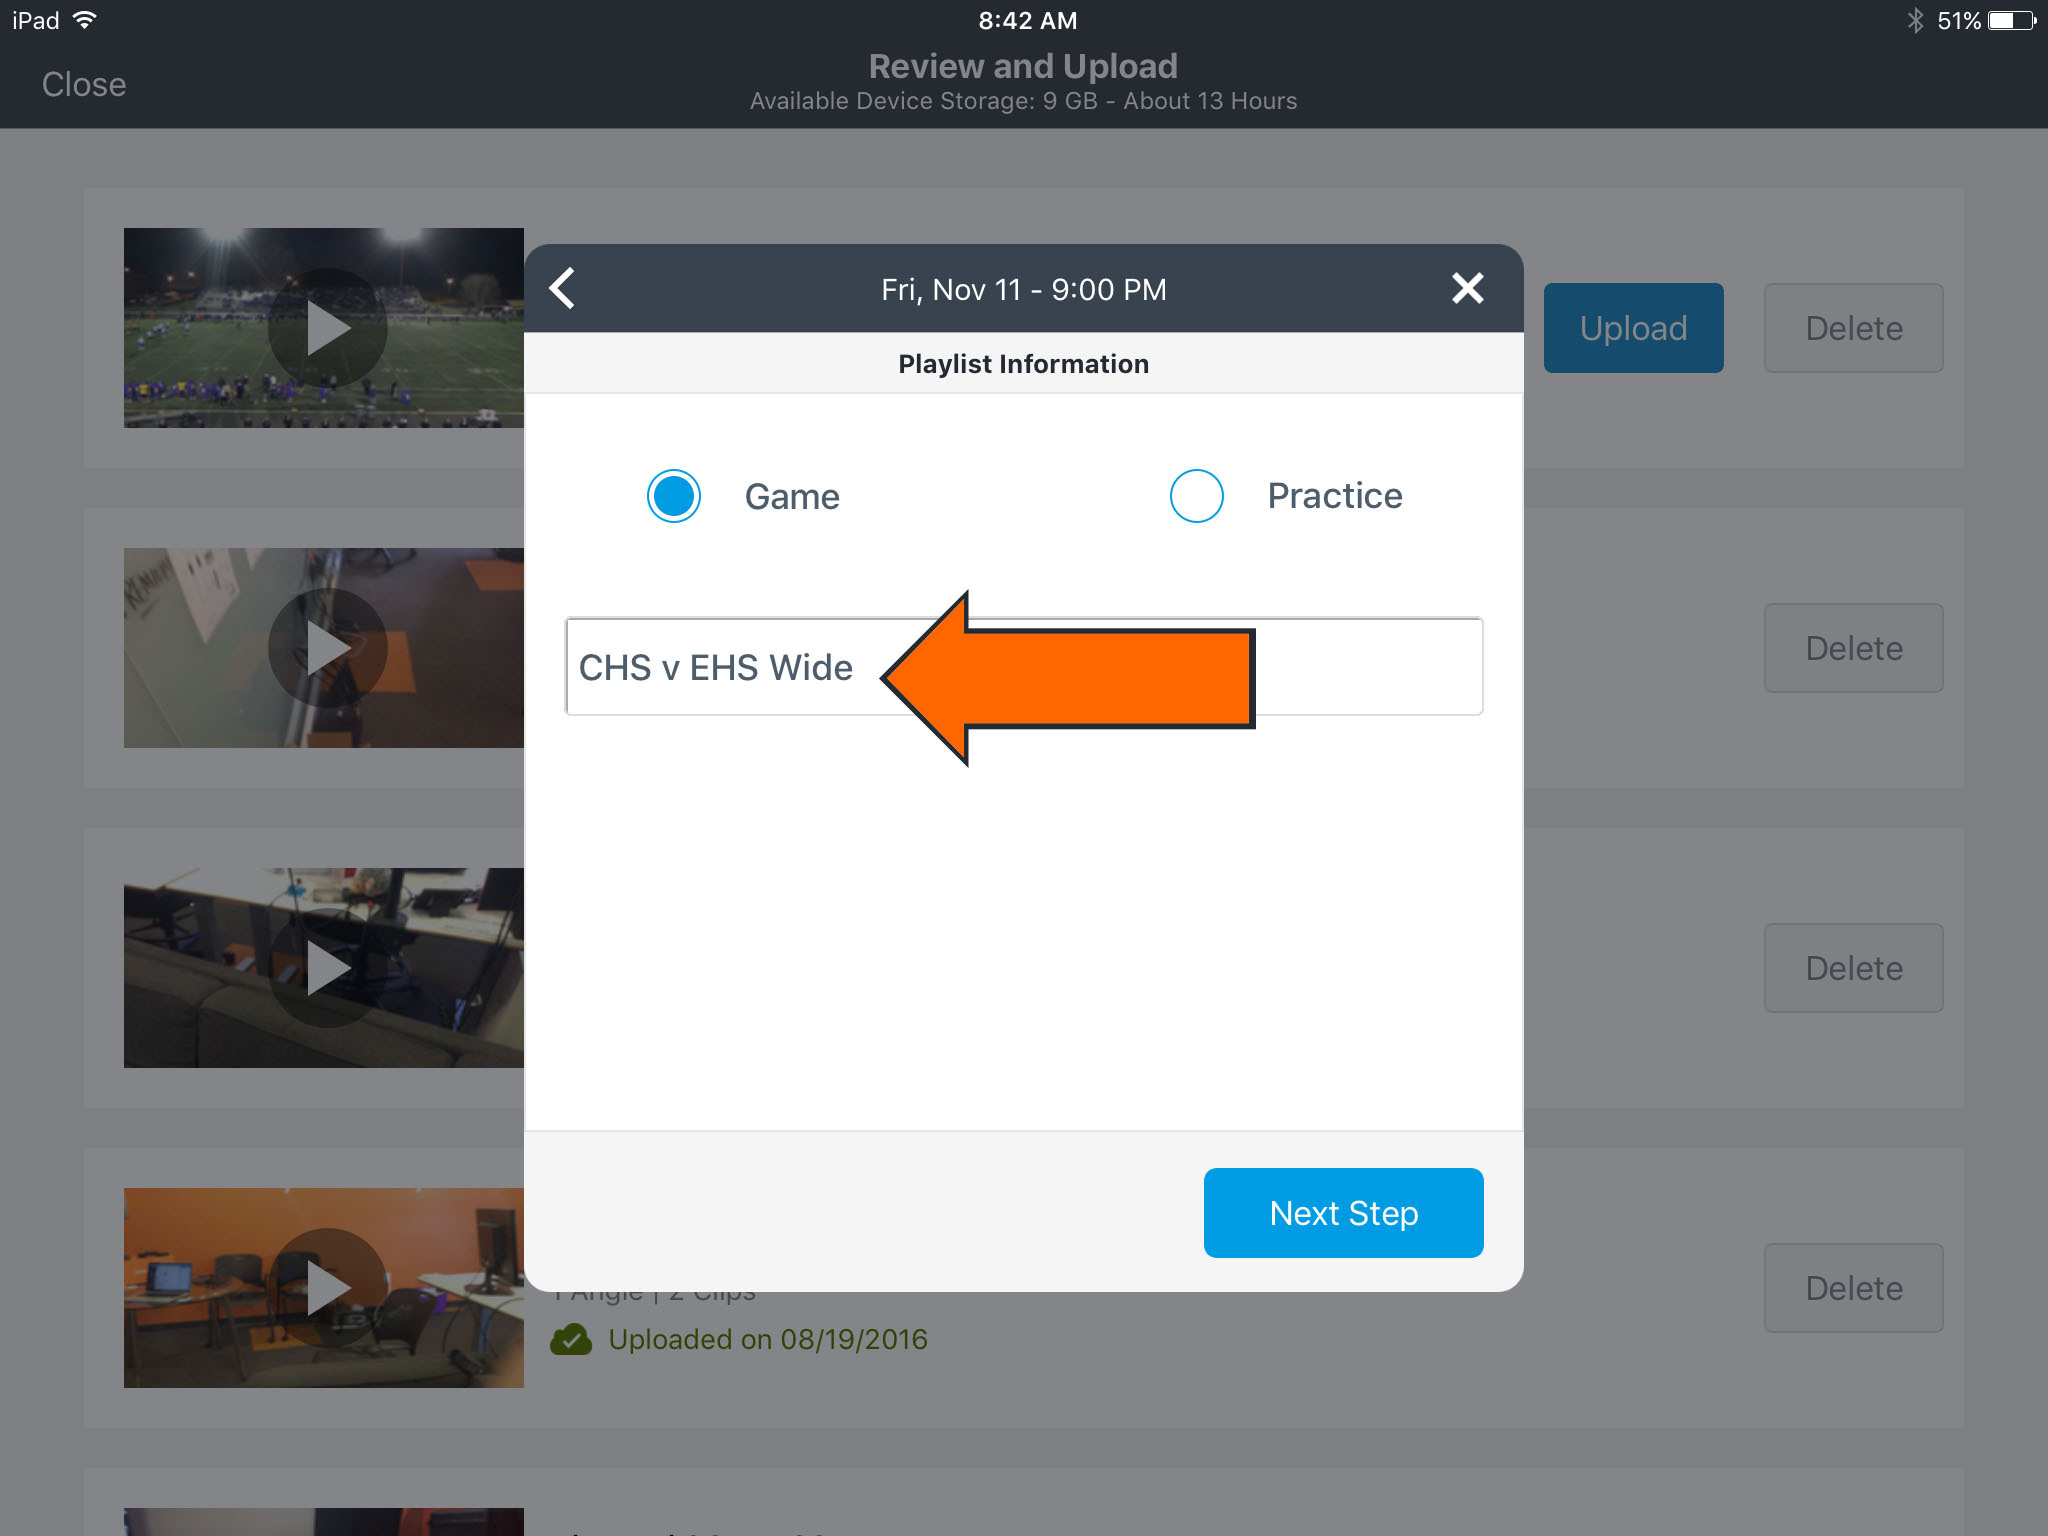2048x1536 pixels.
Task: Delete the football game video
Action: (1853, 327)
